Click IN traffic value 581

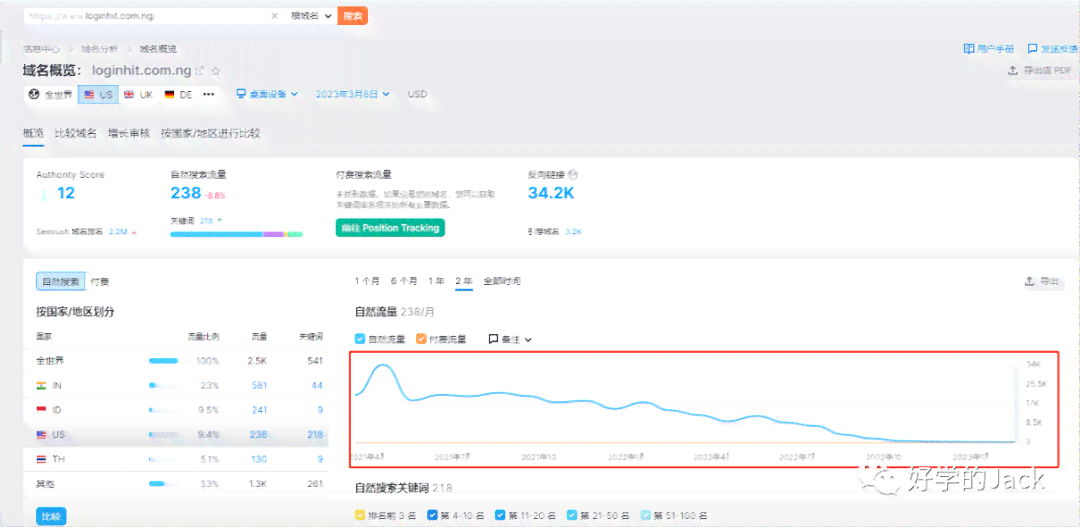[x=260, y=386]
